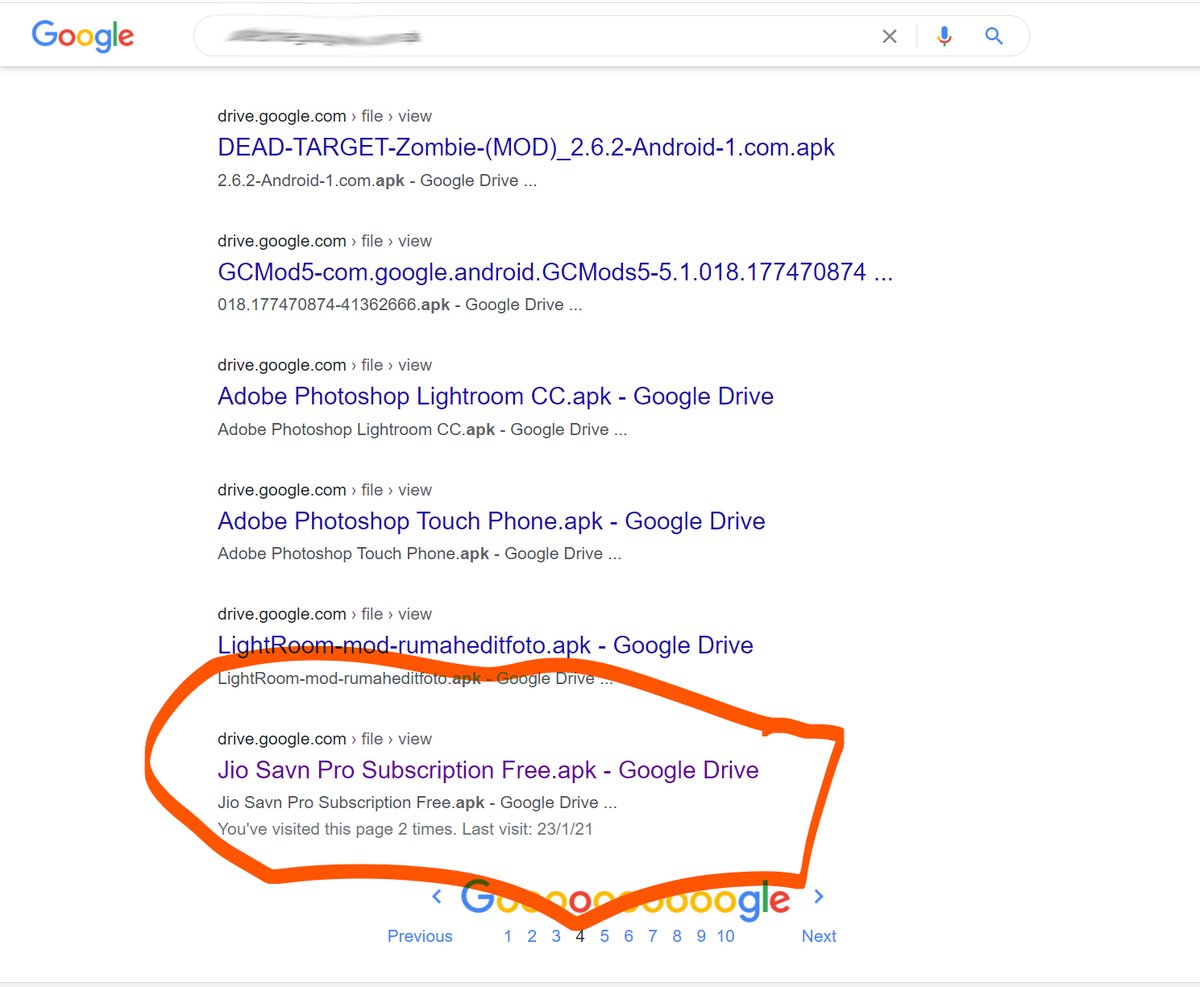Viewport: 1200px width, 987px height.
Task: Open Jio Savn Pro Subscription Free.apk result
Action: pos(488,770)
